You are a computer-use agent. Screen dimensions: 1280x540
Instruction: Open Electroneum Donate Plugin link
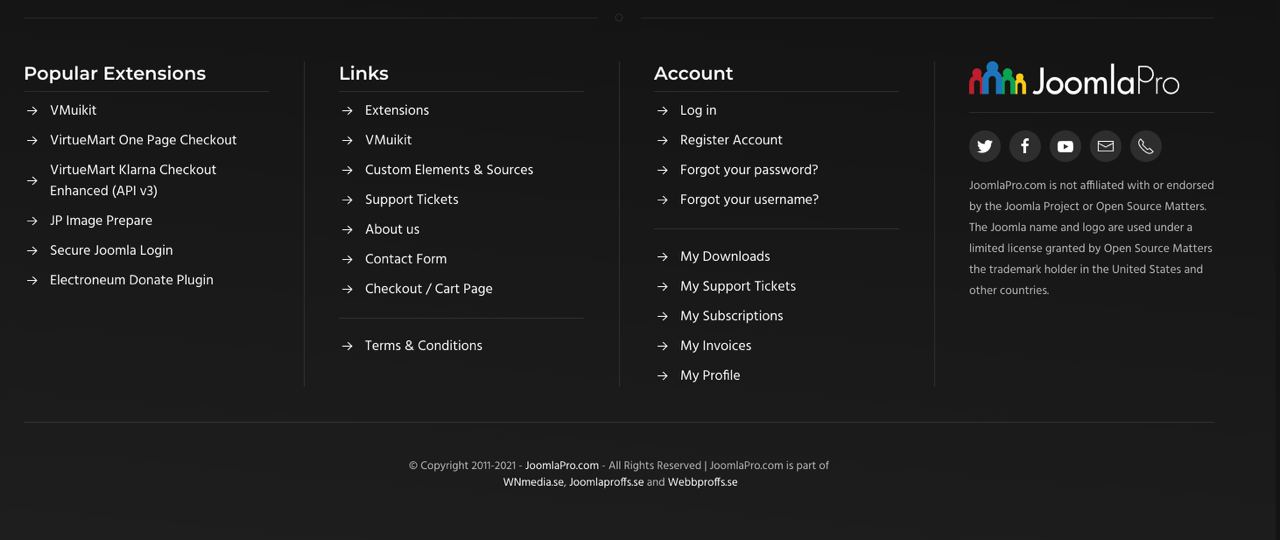(131, 281)
